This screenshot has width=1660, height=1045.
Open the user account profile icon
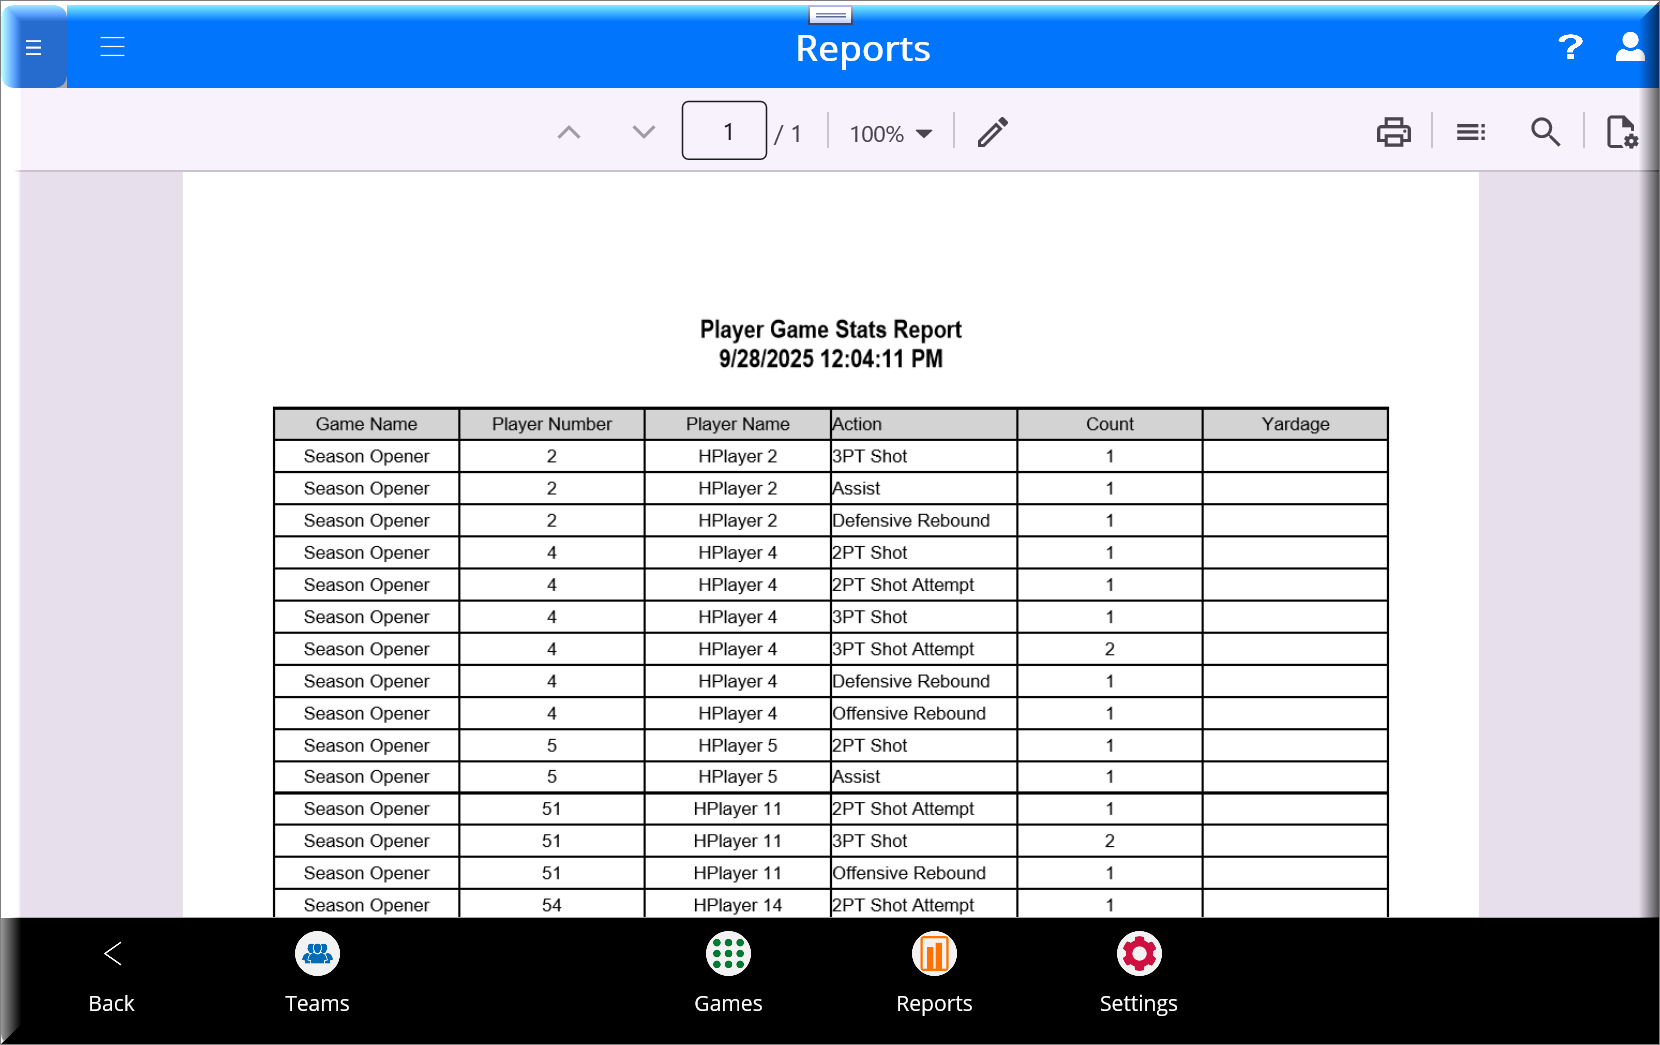(x=1629, y=47)
